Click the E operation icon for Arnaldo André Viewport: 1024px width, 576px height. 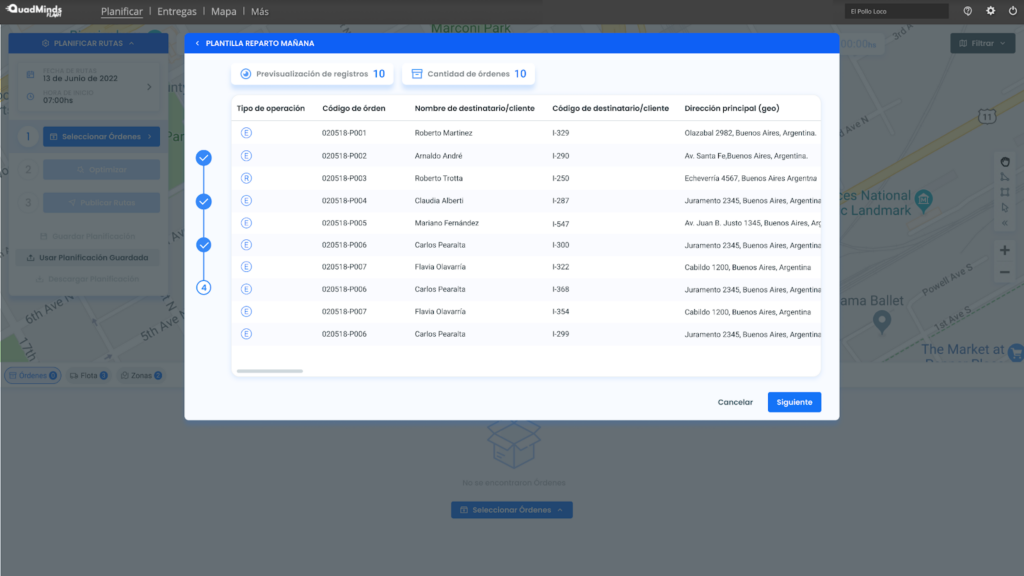[x=246, y=155]
